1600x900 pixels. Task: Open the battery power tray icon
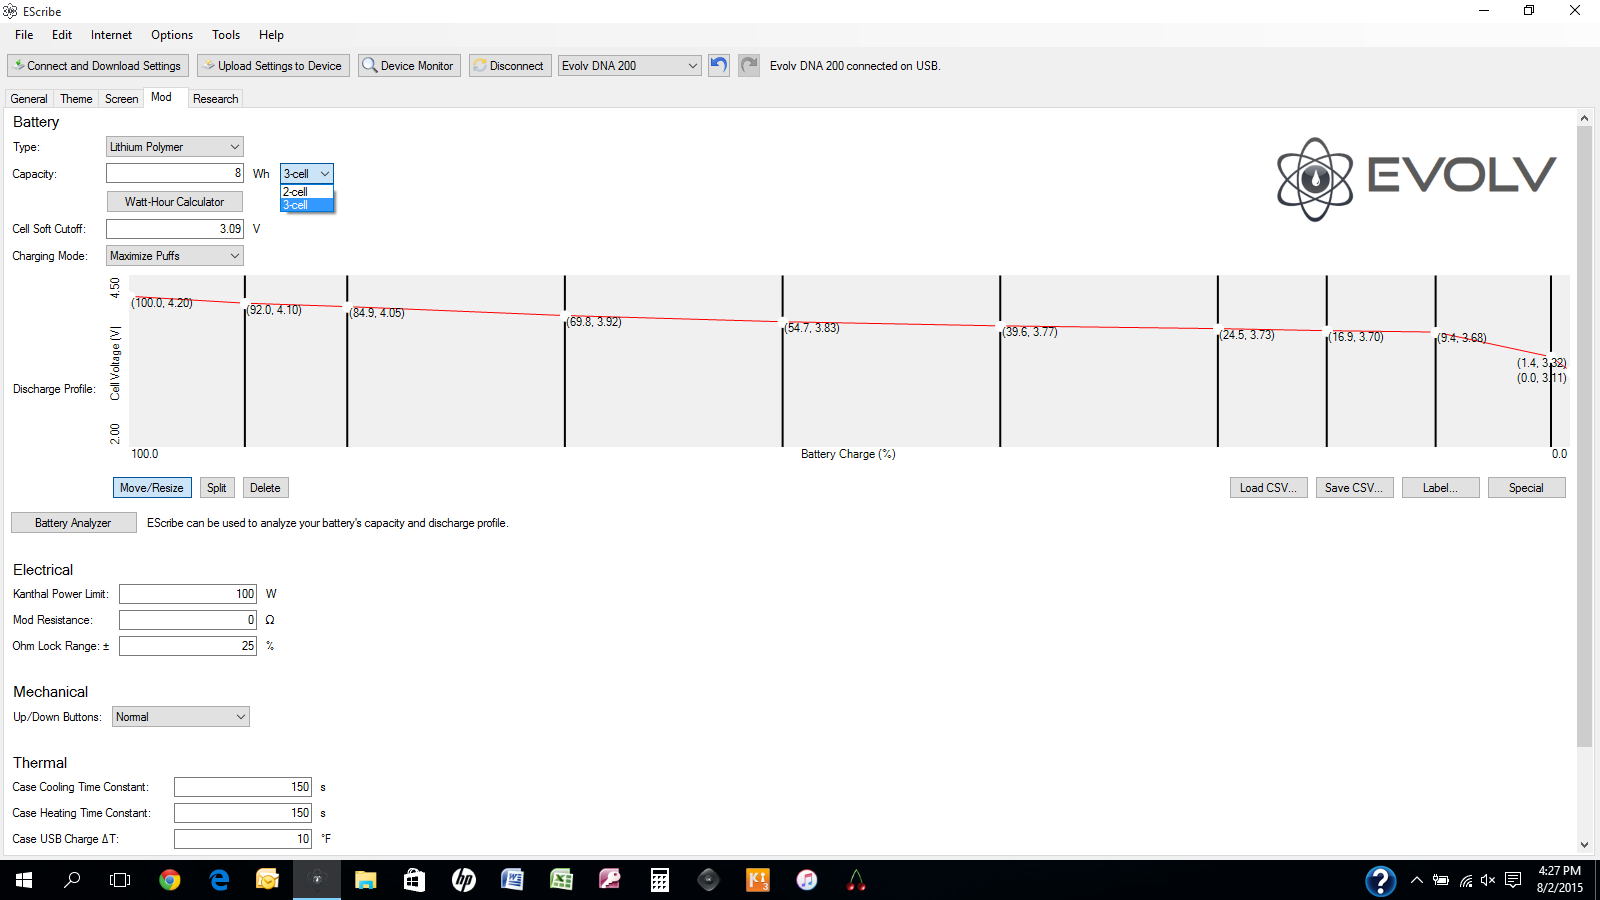[1441, 880]
